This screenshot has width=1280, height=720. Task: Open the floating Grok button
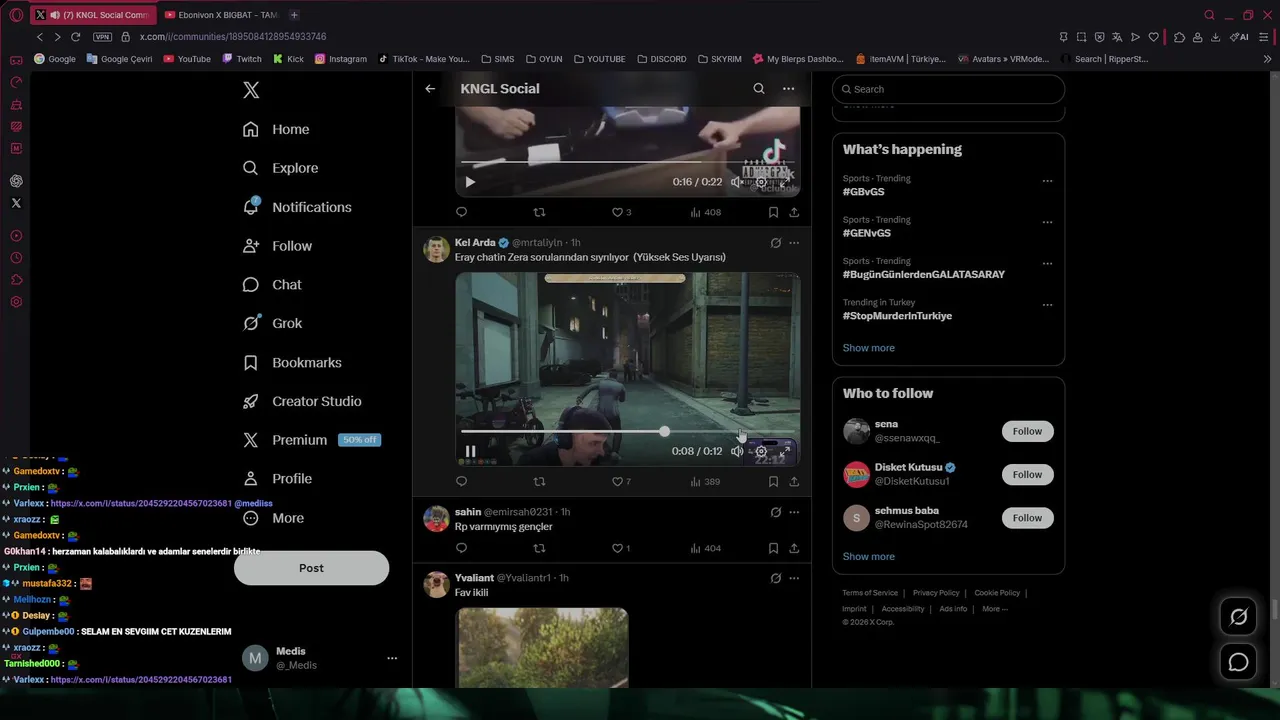click(1238, 617)
